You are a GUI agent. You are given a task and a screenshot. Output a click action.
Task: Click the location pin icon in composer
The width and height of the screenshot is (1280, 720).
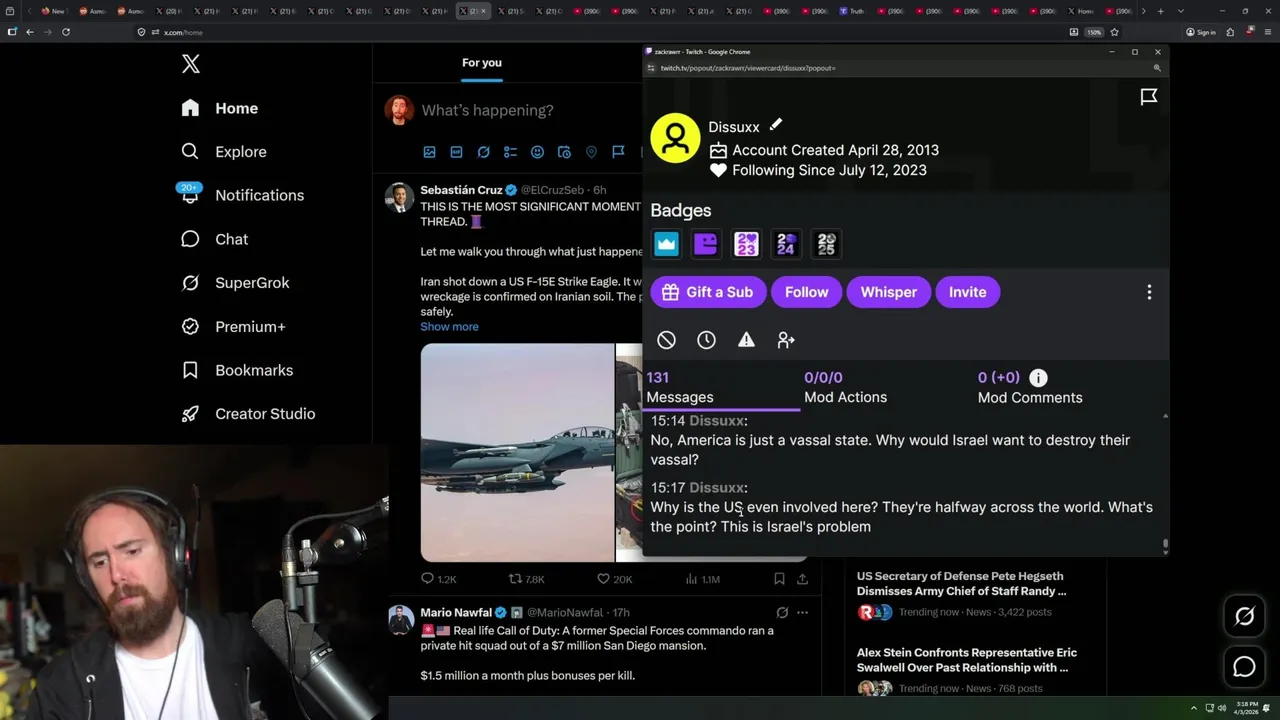pos(591,152)
